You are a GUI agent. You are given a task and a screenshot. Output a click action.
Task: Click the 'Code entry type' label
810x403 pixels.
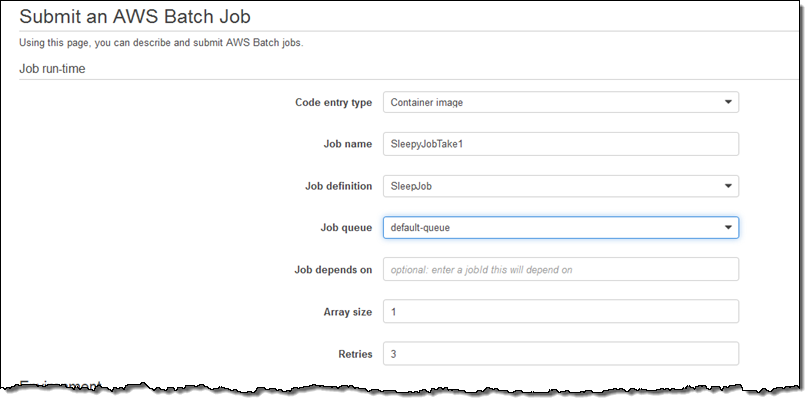tap(333, 102)
